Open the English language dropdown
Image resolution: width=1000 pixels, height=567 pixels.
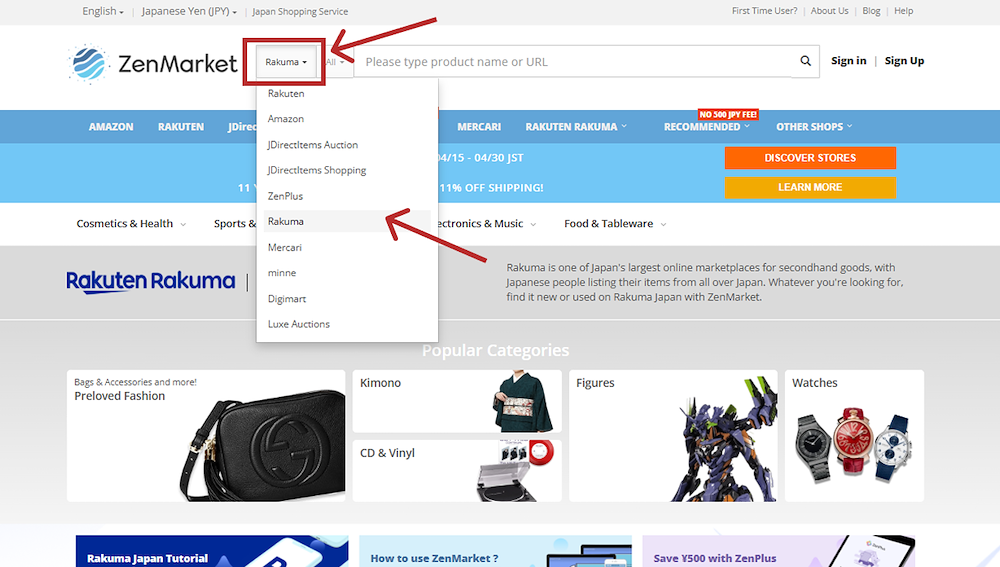103,11
